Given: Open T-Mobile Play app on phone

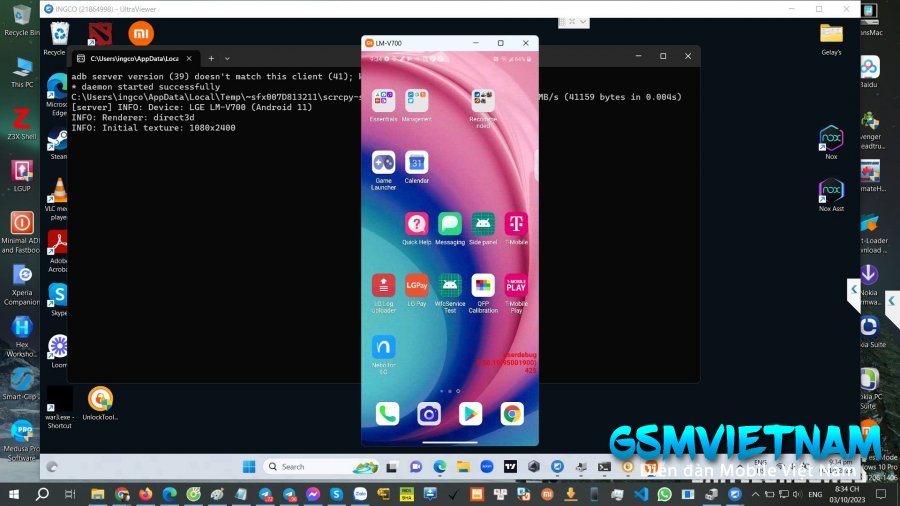Looking at the screenshot, I should [x=516, y=285].
